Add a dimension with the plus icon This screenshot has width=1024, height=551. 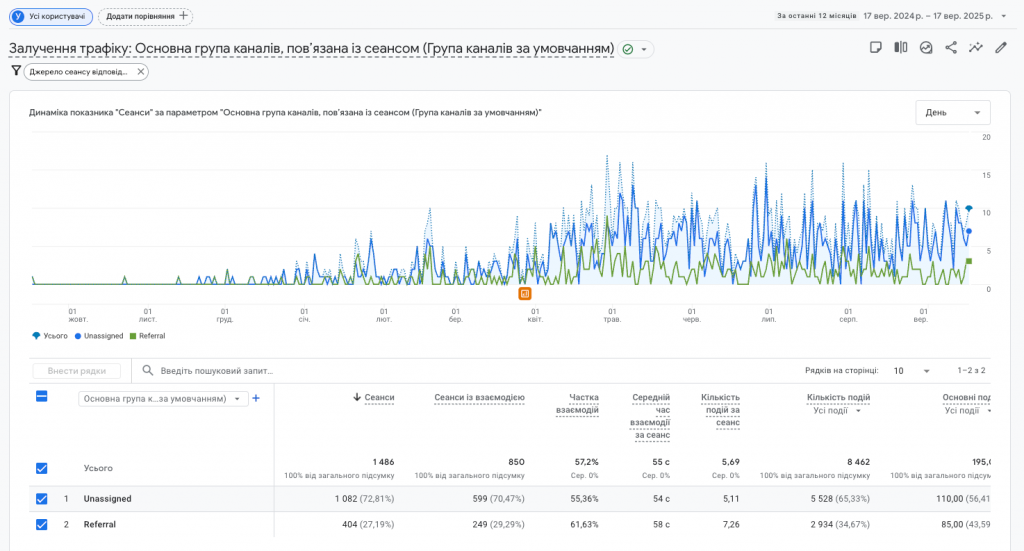click(256, 398)
